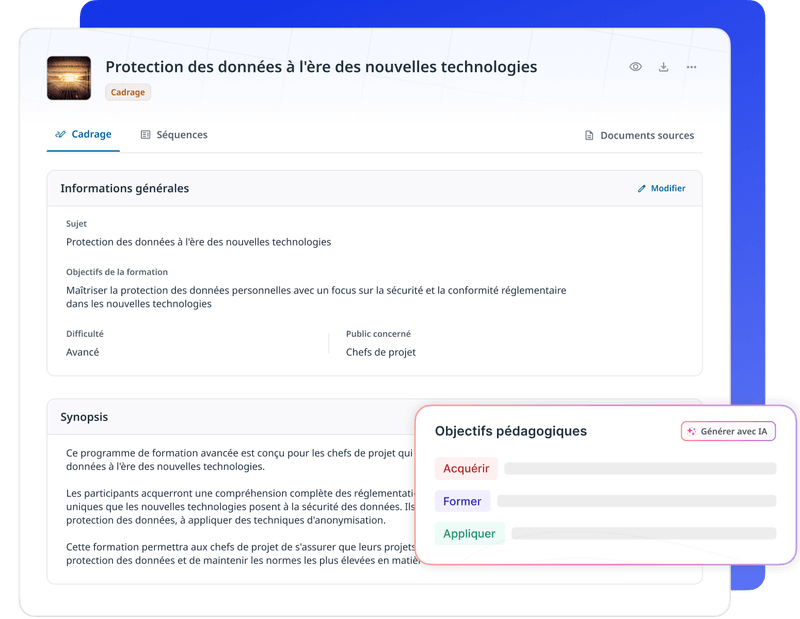Click Modifier in Informations générales
Screen dimensions: 800x619
click(662, 188)
